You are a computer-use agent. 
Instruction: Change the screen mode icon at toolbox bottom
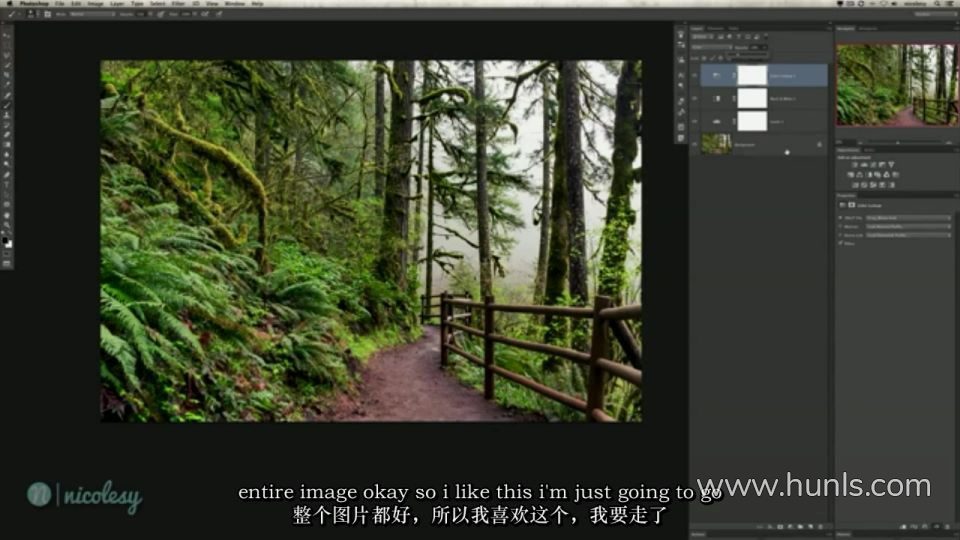click(7, 264)
